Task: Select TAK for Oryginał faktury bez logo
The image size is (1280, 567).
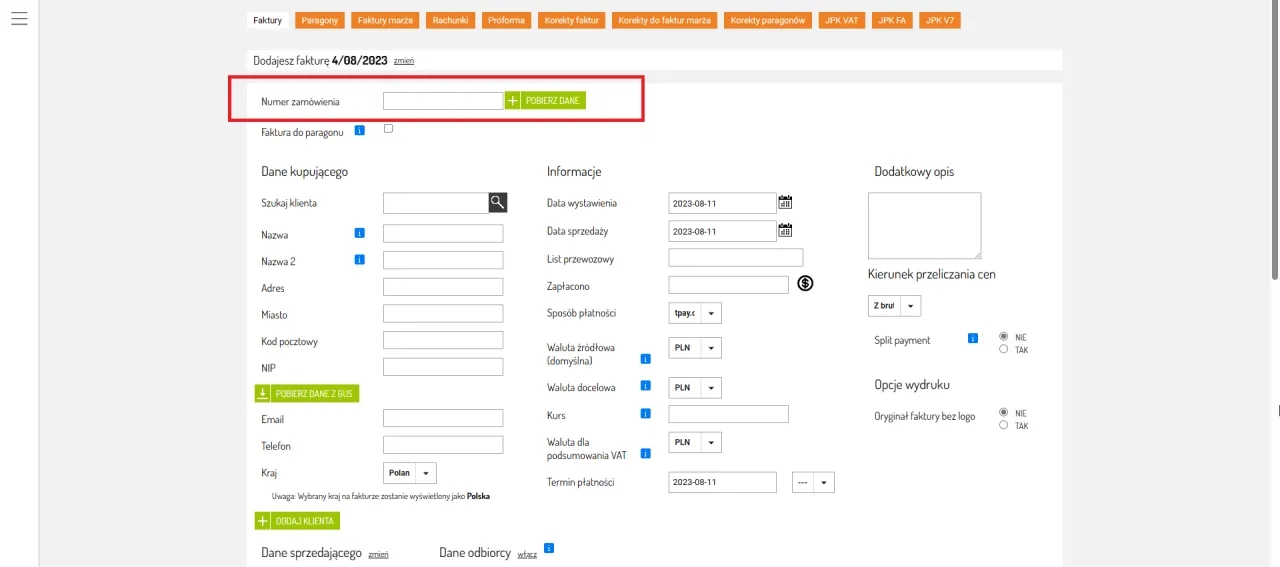Action: (x=1003, y=425)
